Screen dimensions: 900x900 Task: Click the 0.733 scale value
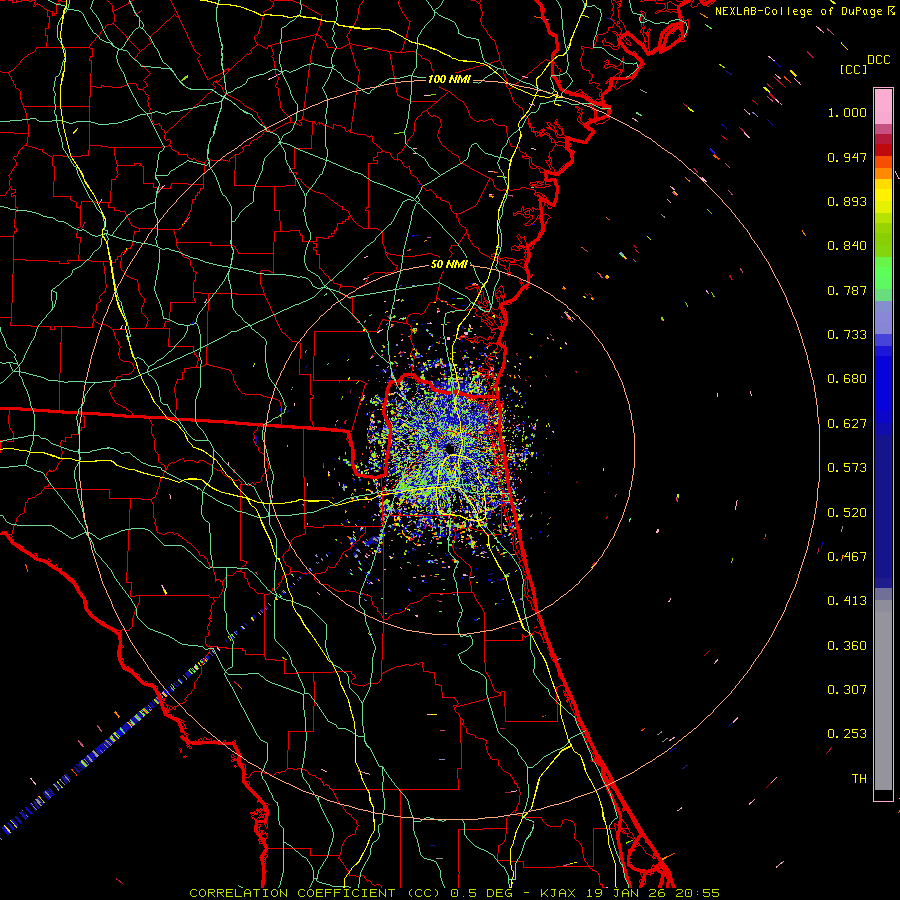click(847, 335)
